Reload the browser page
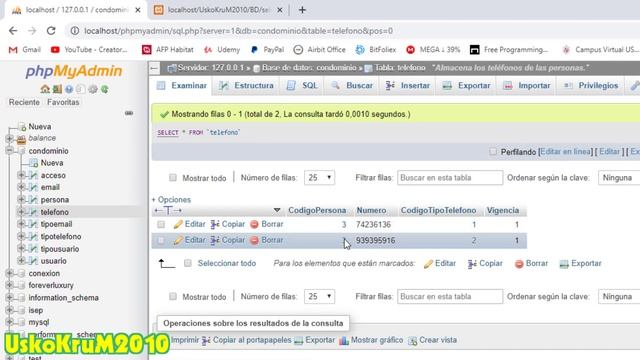 (x=51, y=31)
